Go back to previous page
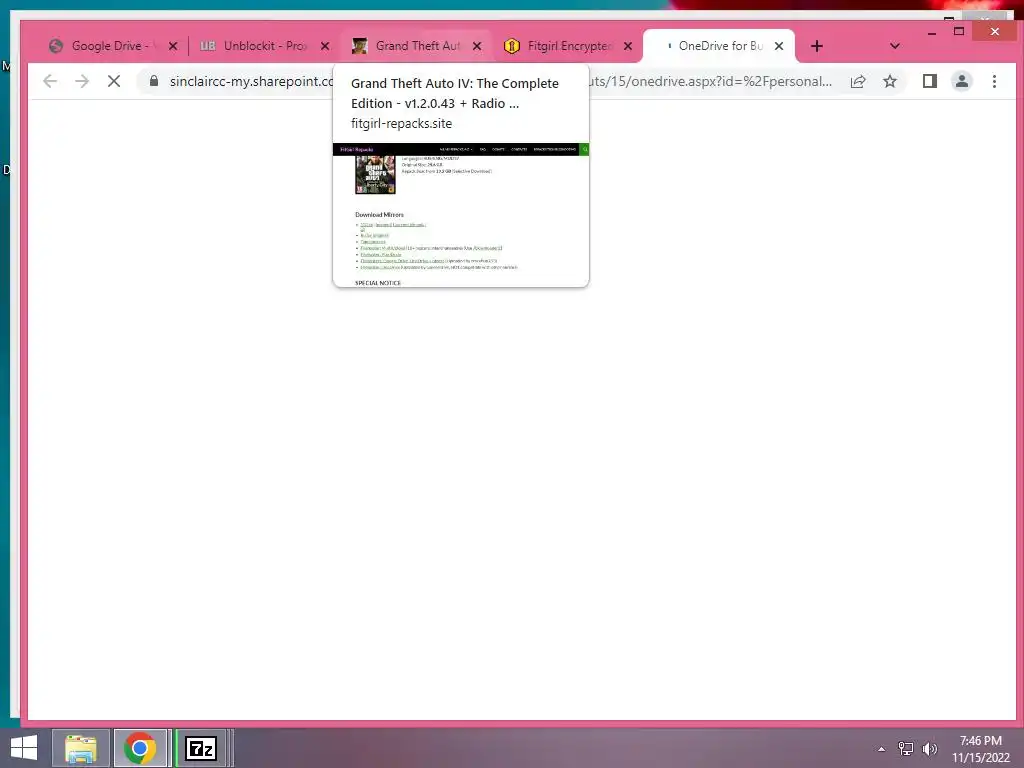This screenshot has width=1024, height=768. [50, 82]
